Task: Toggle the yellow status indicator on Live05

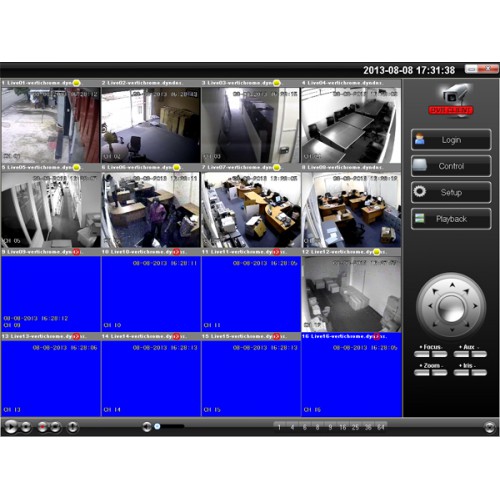Action: 76,167
